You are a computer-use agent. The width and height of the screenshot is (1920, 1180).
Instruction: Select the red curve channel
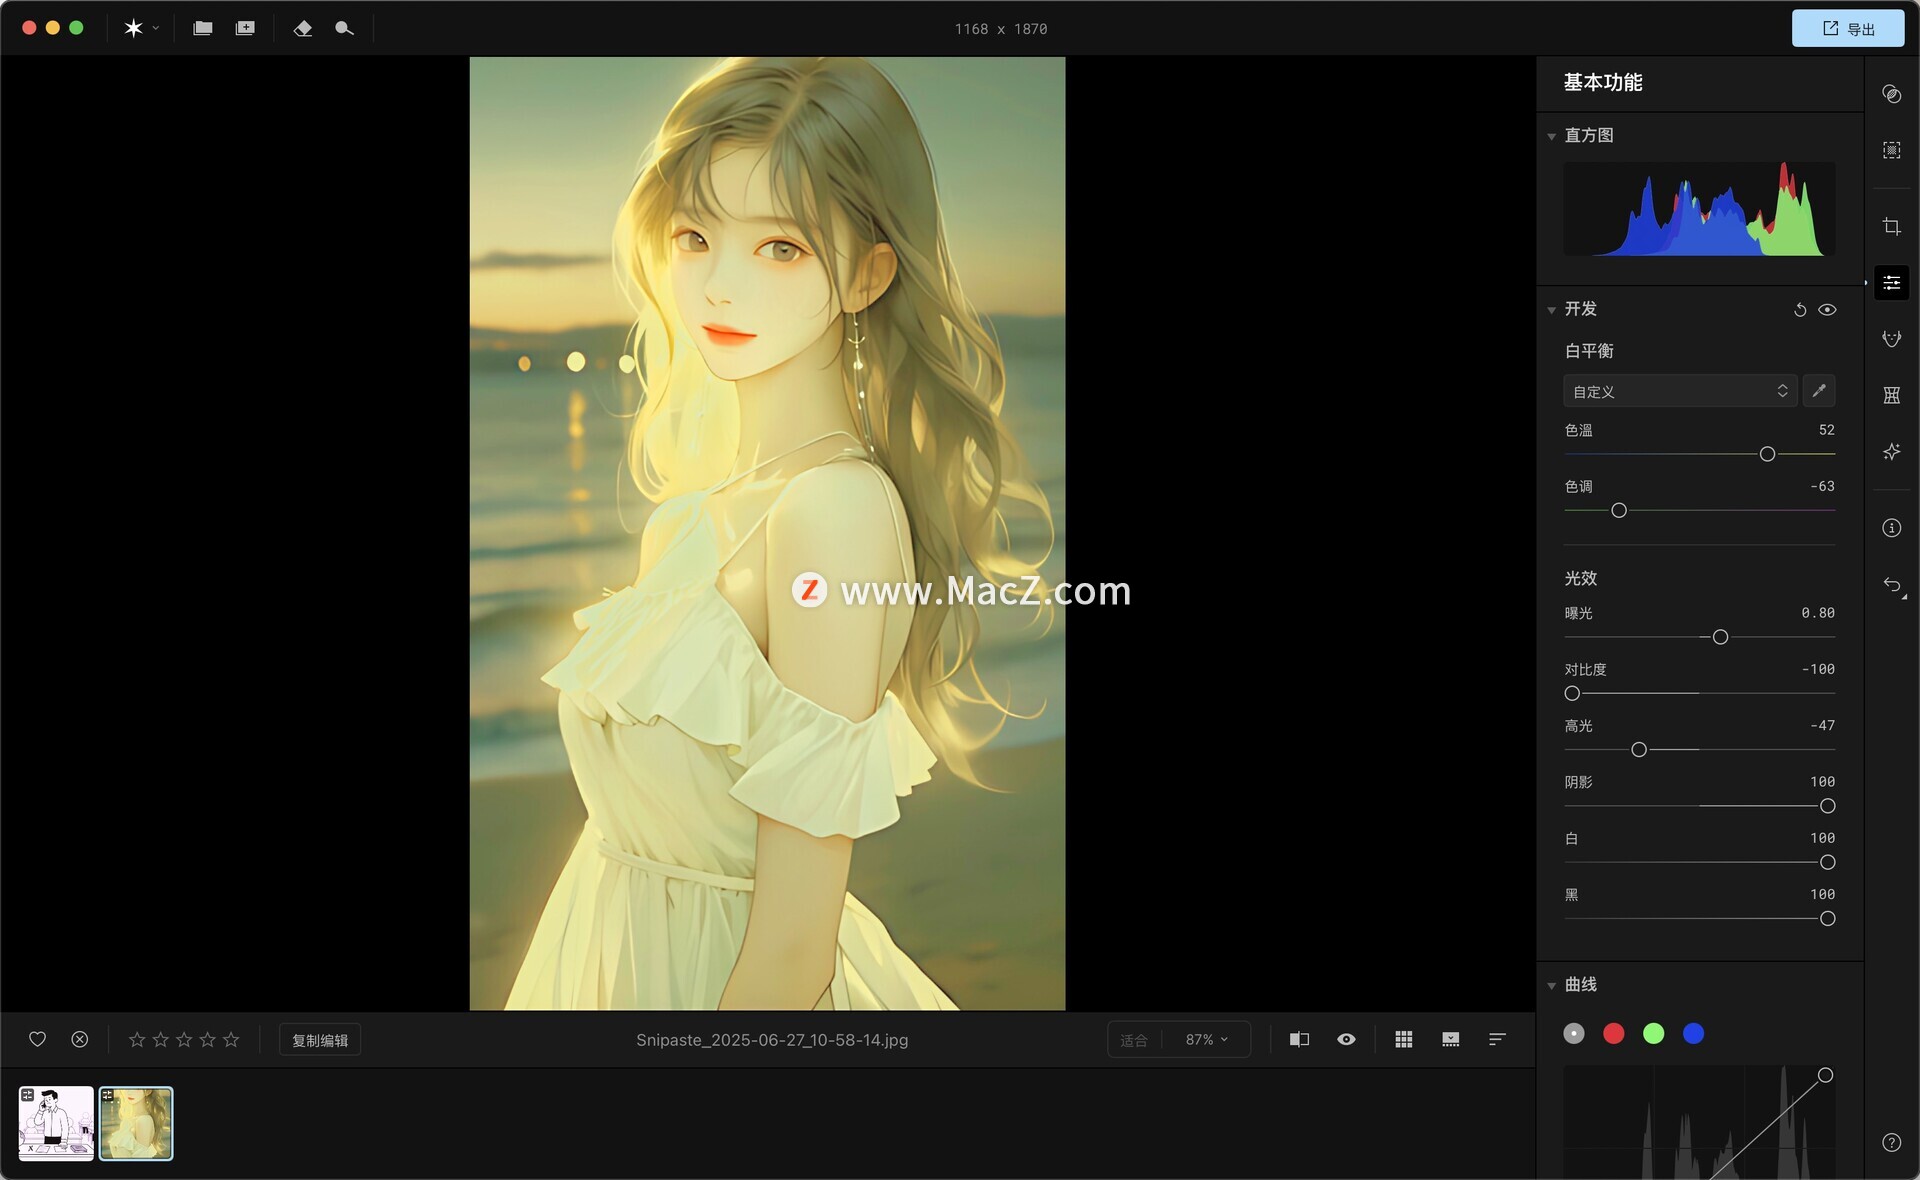click(x=1614, y=1033)
